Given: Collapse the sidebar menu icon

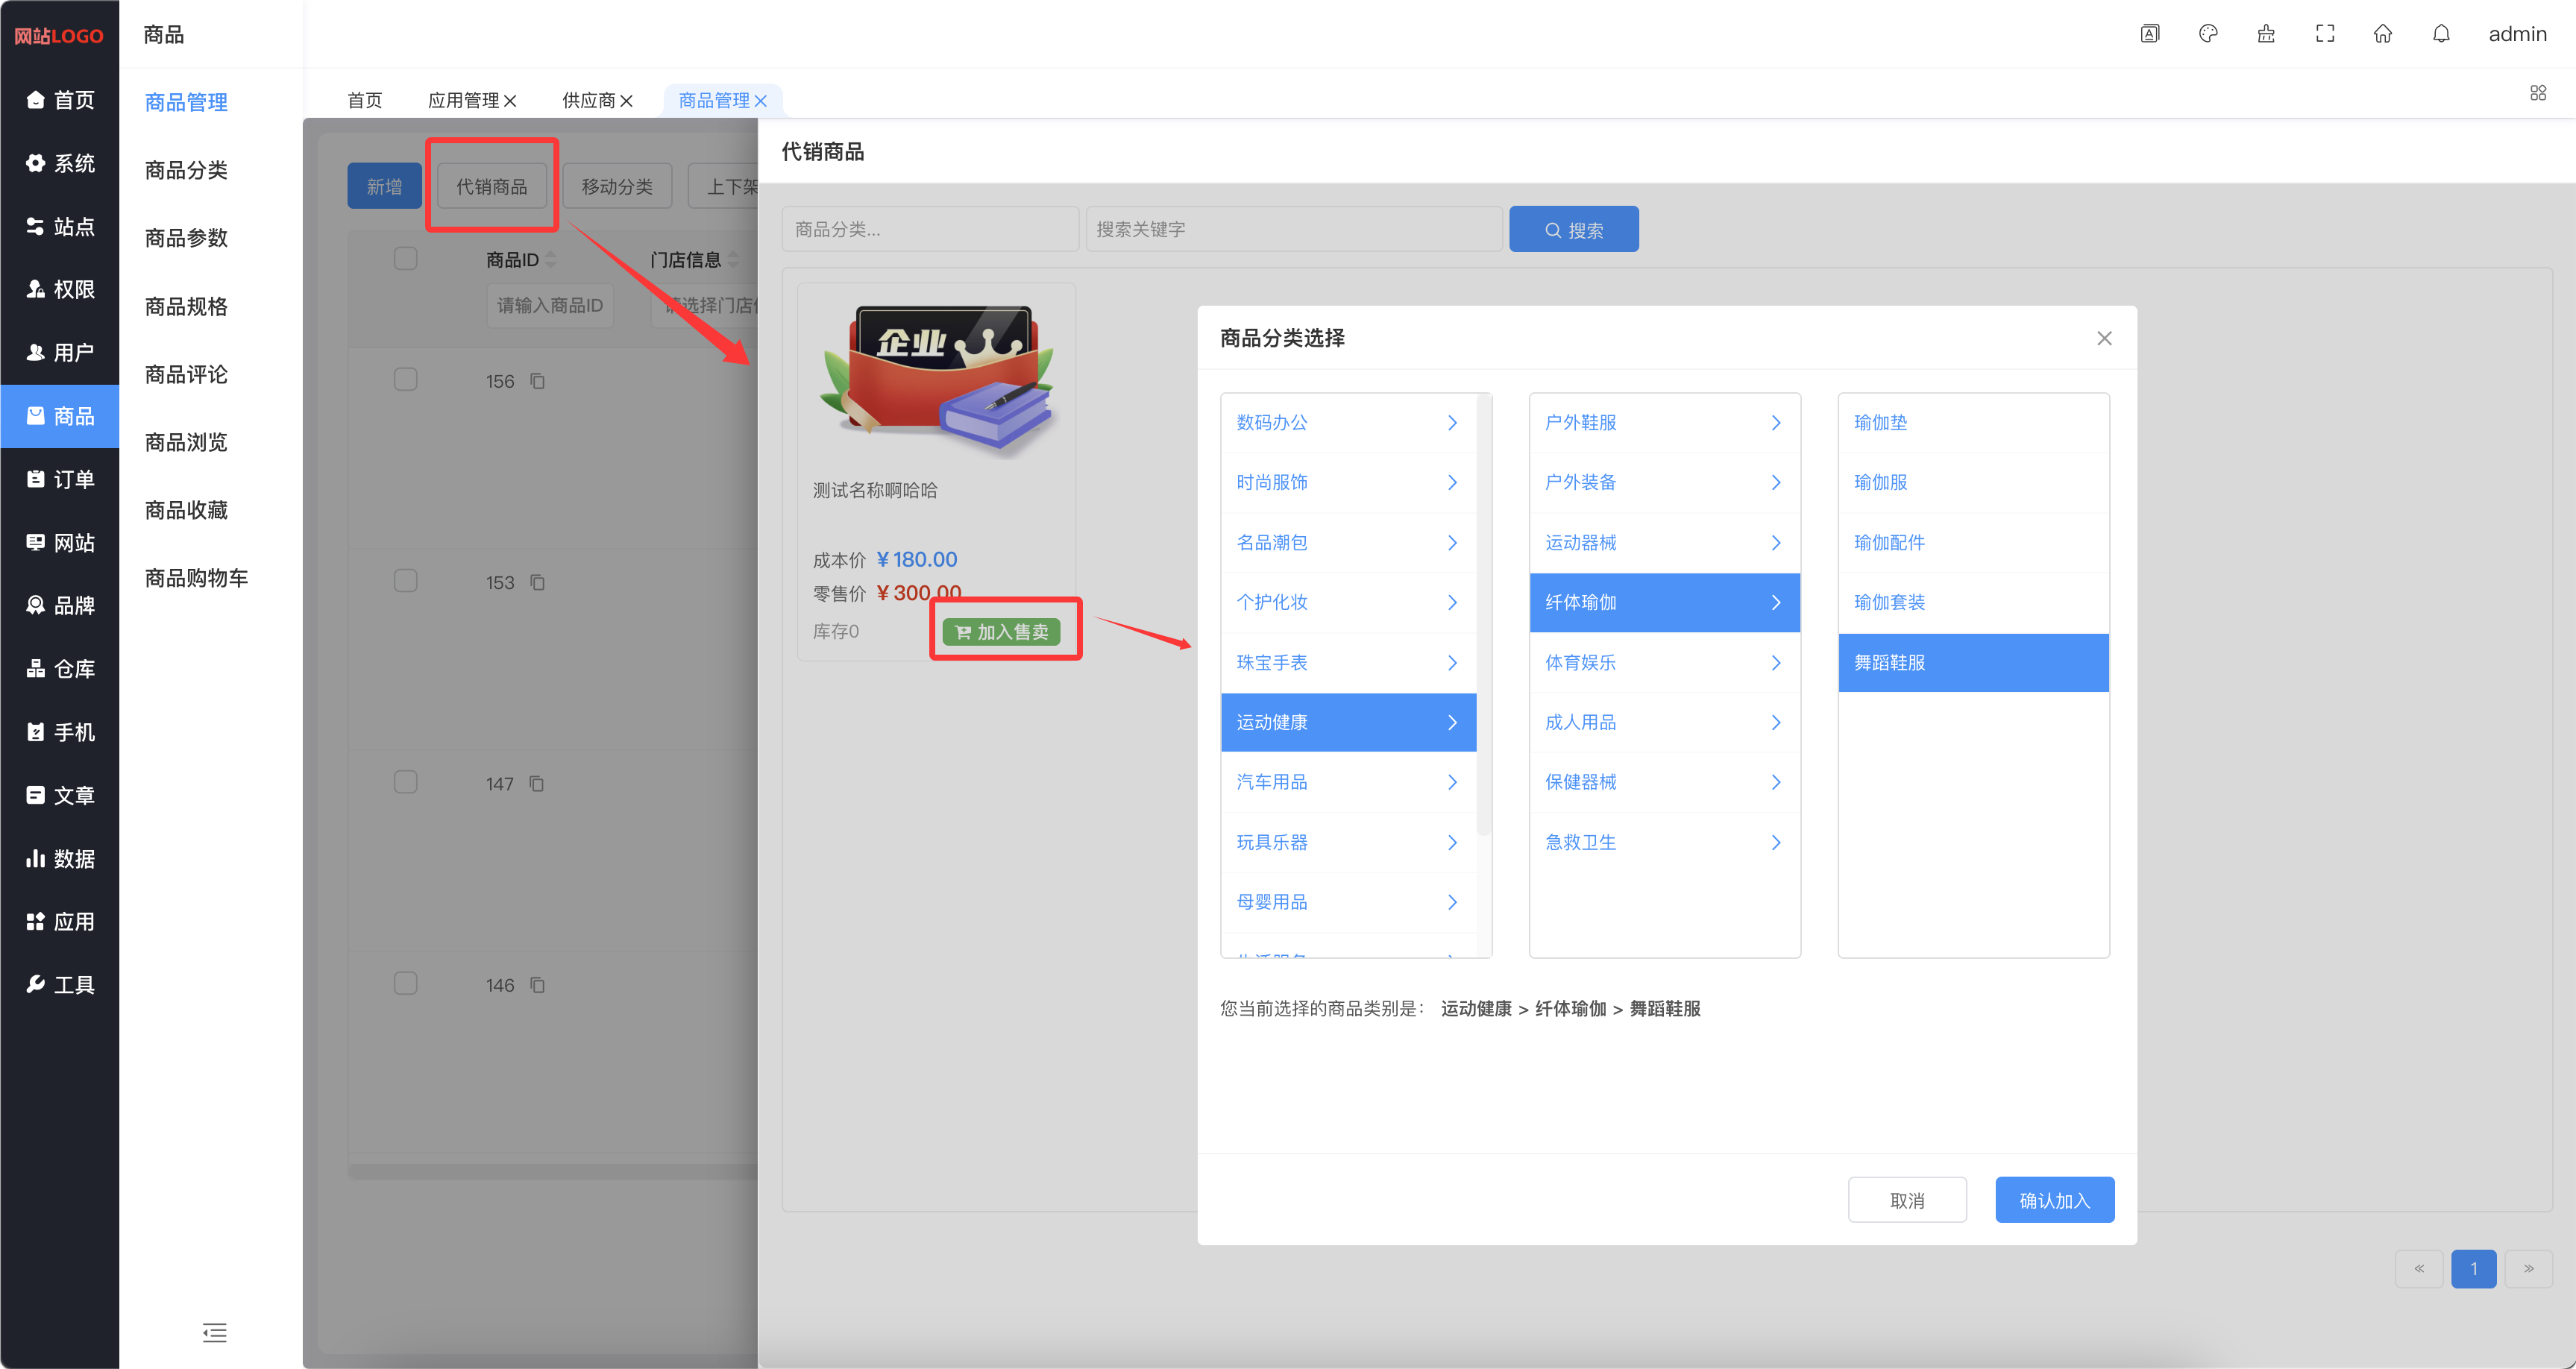Looking at the screenshot, I should coord(214,1332).
